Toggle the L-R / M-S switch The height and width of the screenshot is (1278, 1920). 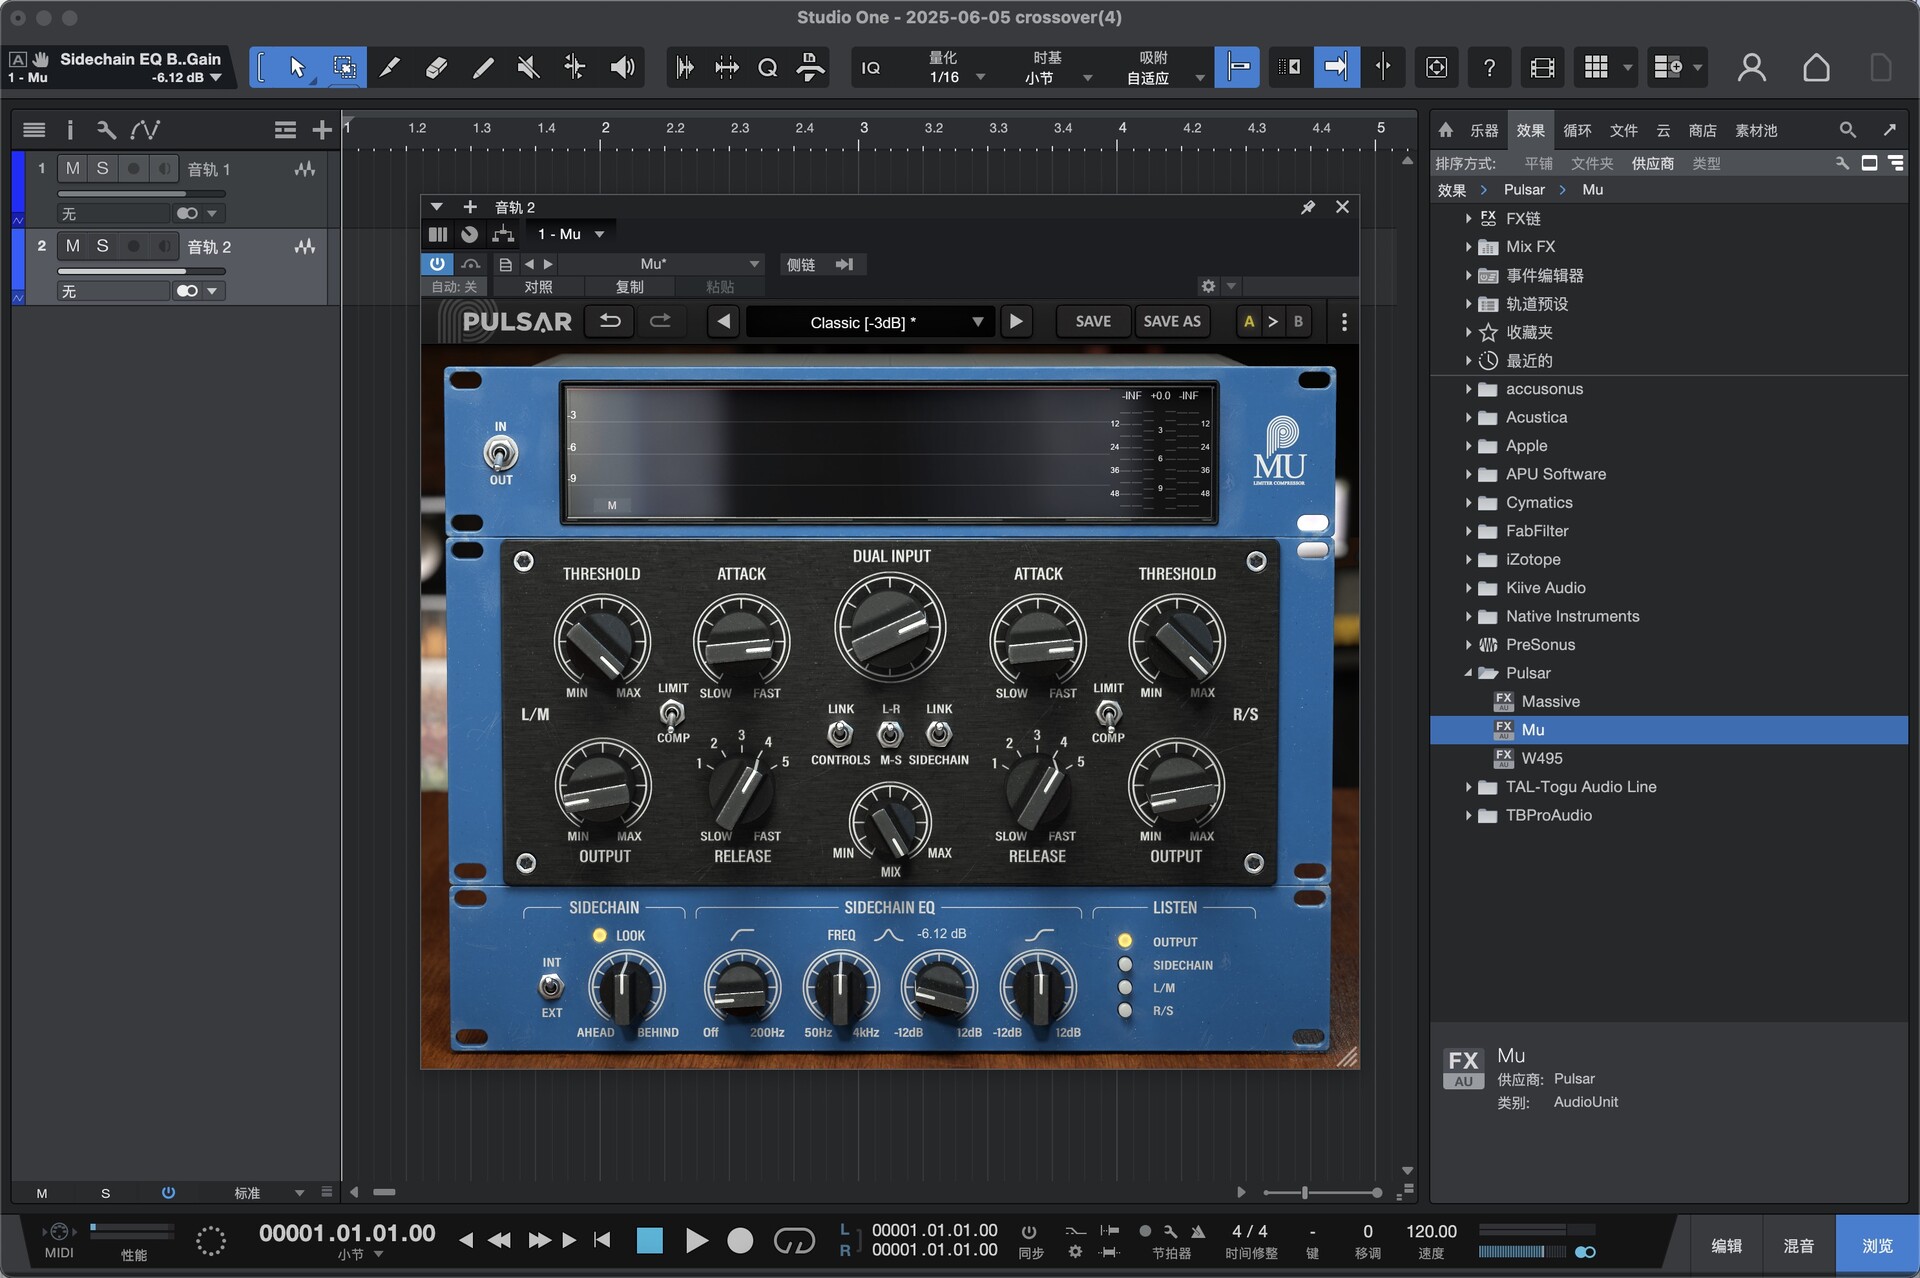point(889,734)
